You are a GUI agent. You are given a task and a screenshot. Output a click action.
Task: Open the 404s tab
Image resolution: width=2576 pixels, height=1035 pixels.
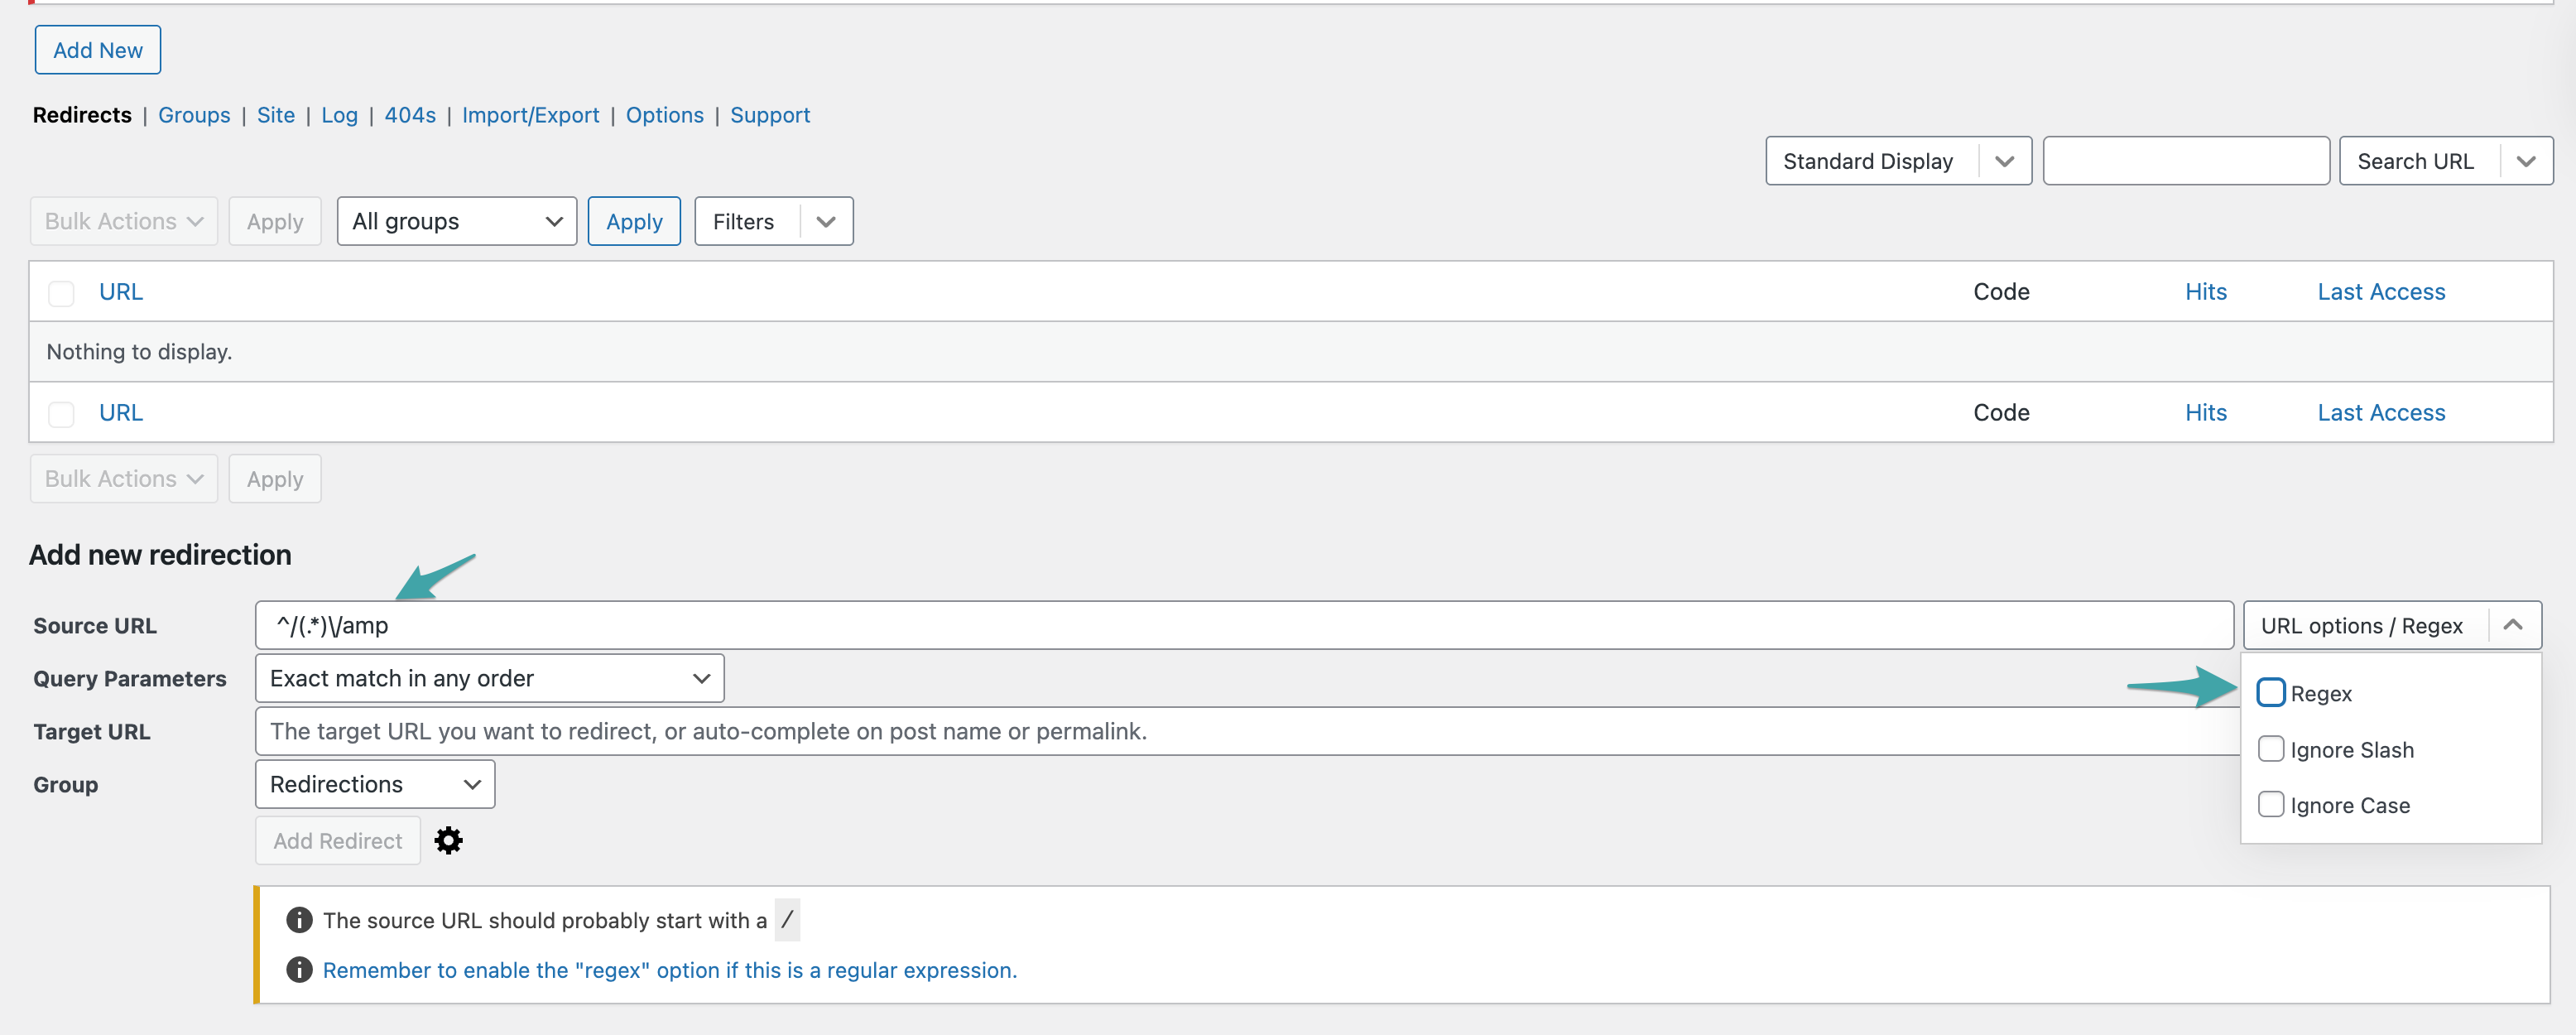pos(410,115)
